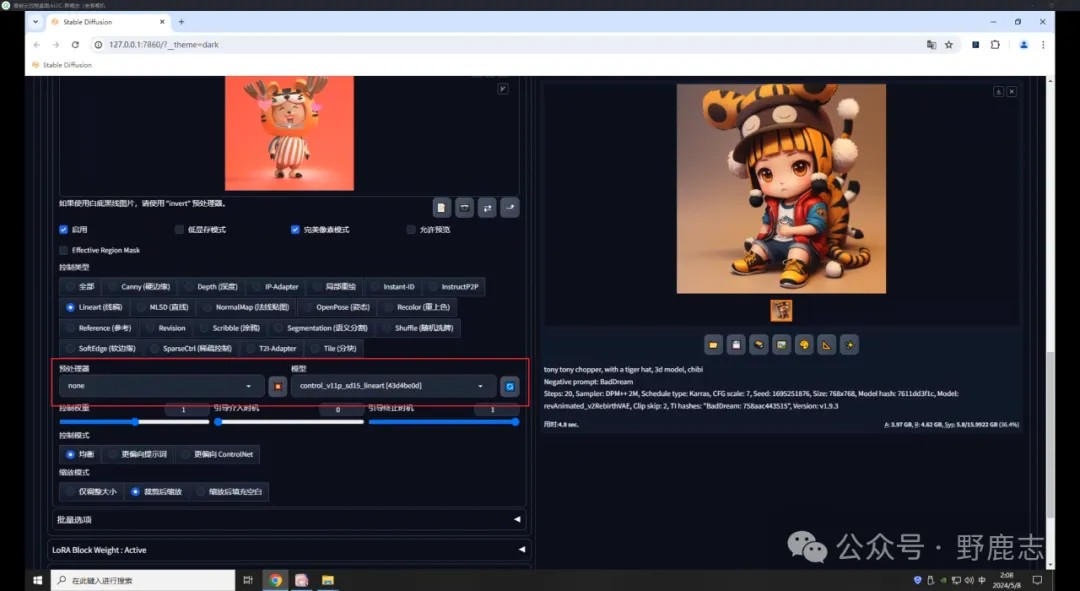1080x591 pixels.
Task: Click the browser address bar URL
Action: coord(164,44)
